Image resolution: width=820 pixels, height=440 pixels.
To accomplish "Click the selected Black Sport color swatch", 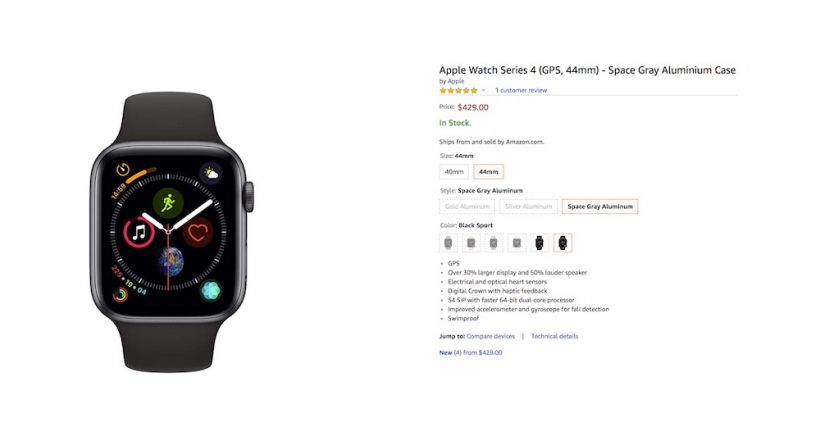I will 562,243.
